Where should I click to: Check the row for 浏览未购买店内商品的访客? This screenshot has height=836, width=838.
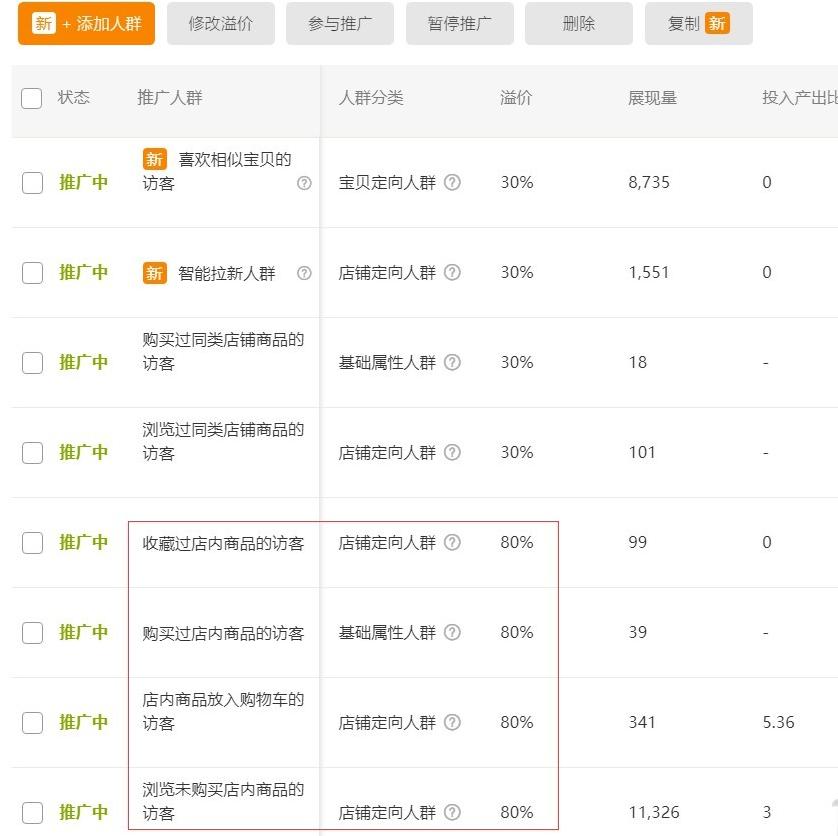[31, 812]
